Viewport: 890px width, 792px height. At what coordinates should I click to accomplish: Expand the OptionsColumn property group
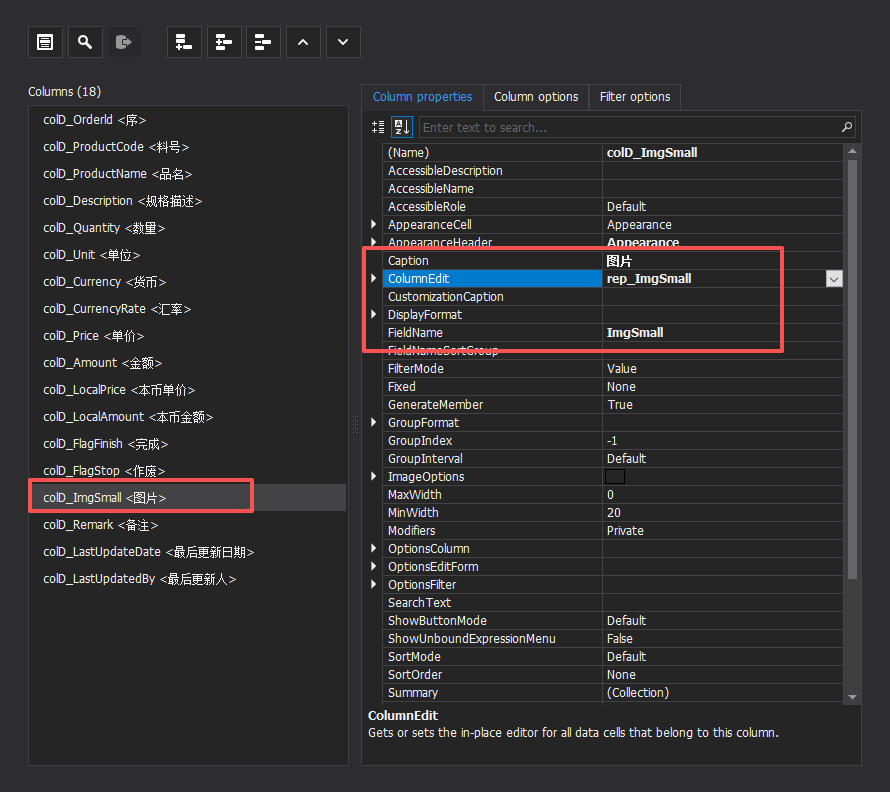(373, 548)
